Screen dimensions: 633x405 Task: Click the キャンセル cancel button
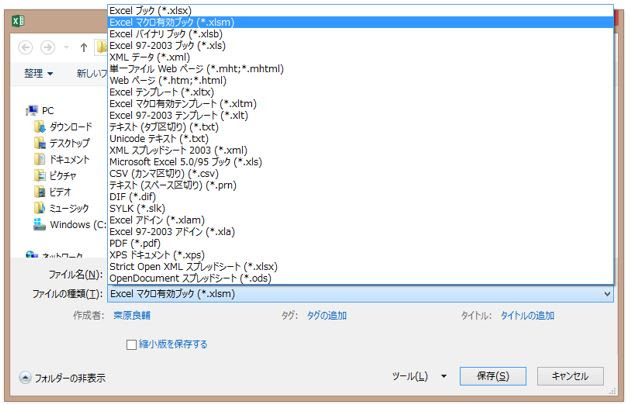(570, 376)
